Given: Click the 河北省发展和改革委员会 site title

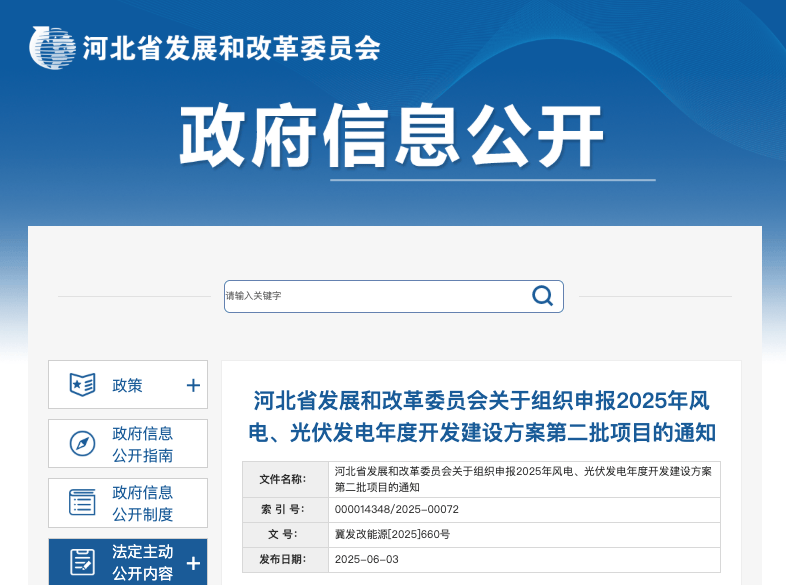Looking at the screenshot, I should tap(232, 49).
